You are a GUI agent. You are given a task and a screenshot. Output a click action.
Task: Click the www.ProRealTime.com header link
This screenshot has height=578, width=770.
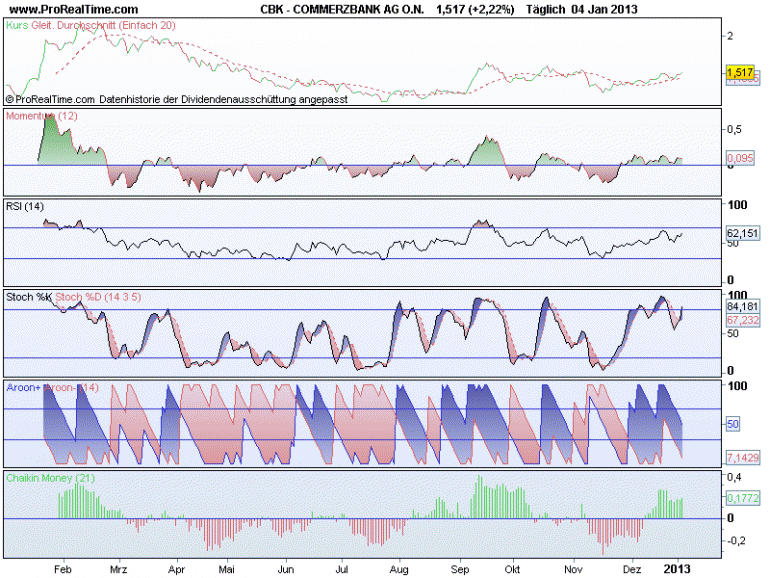[x=74, y=9]
